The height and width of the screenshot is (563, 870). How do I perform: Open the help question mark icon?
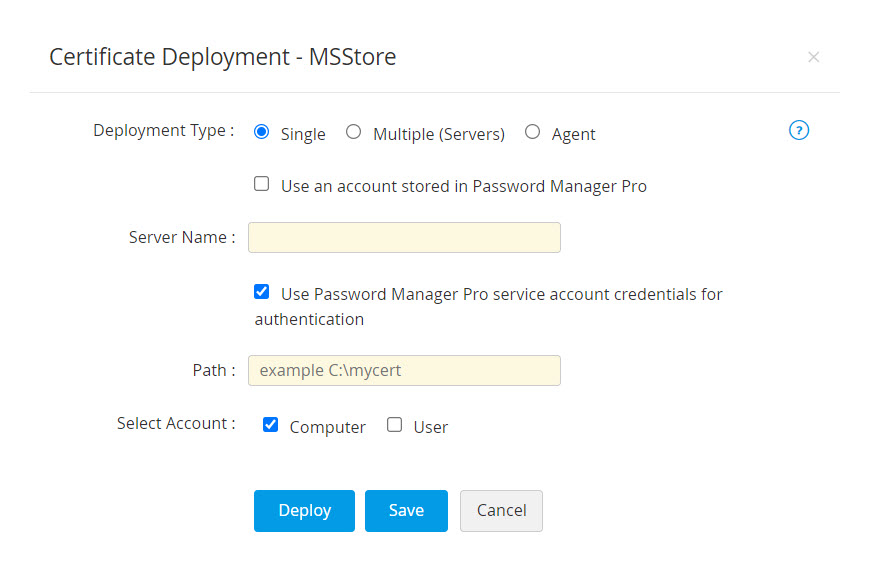click(799, 130)
